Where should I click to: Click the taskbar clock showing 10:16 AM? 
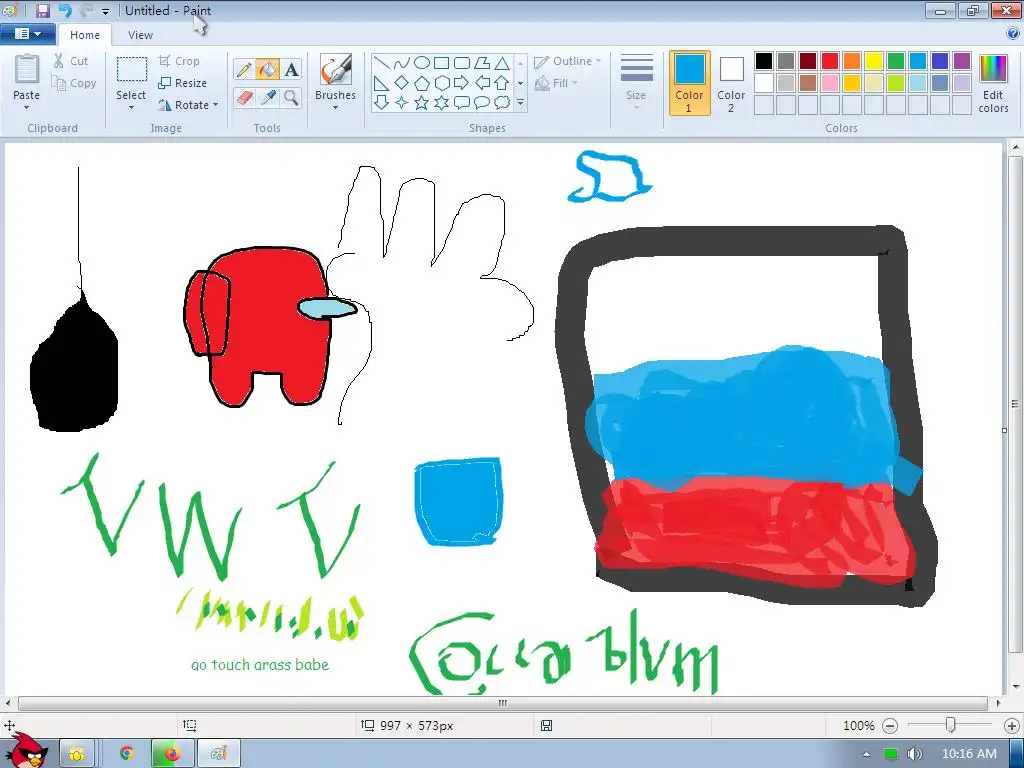click(x=969, y=754)
